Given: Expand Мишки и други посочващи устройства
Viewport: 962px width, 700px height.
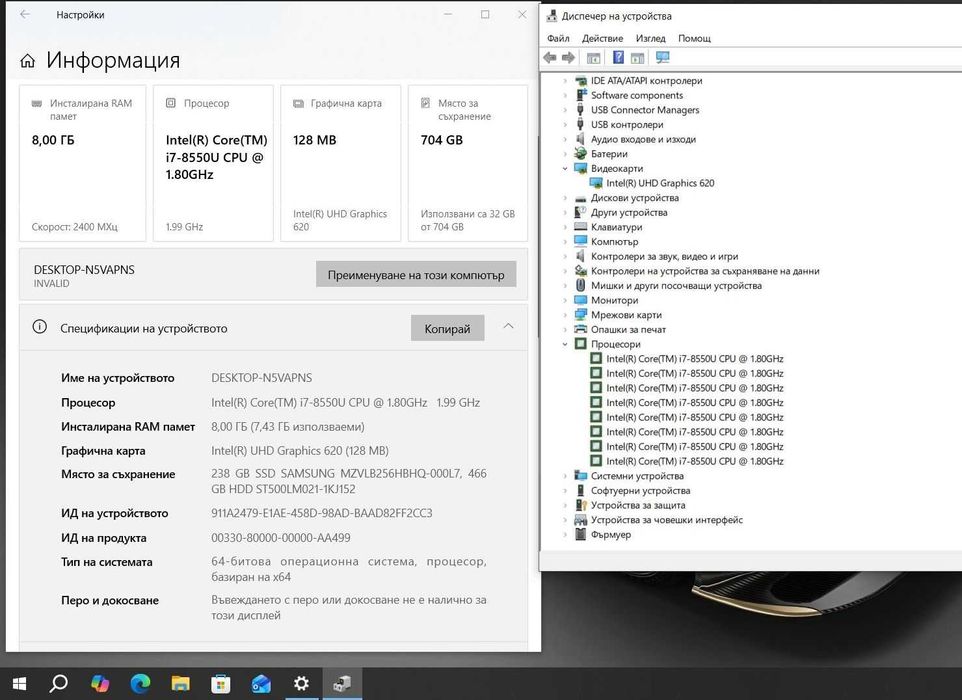Looking at the screenshot, I should [x=565, y=285].
